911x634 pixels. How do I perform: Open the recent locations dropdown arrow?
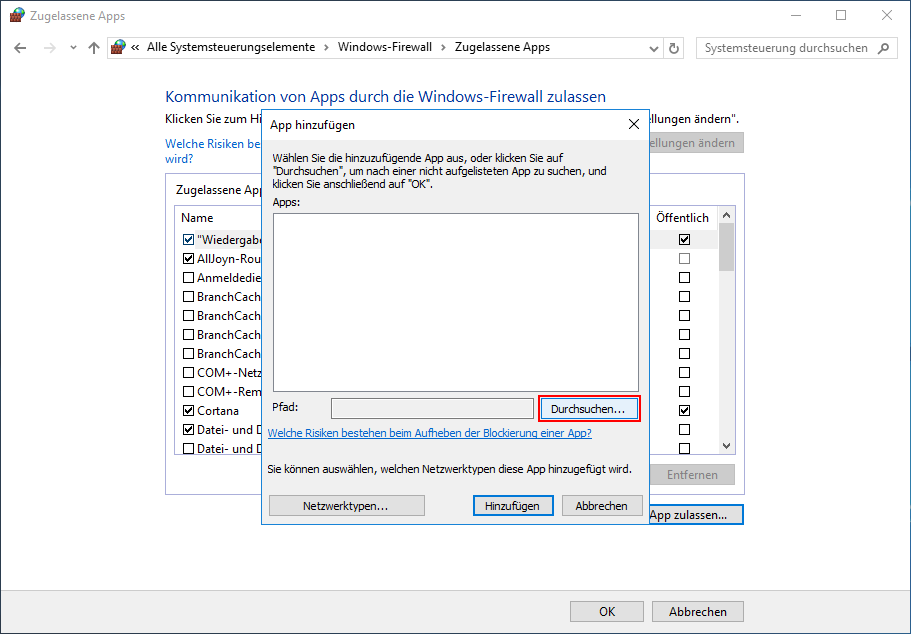click(x=73, y=48)
